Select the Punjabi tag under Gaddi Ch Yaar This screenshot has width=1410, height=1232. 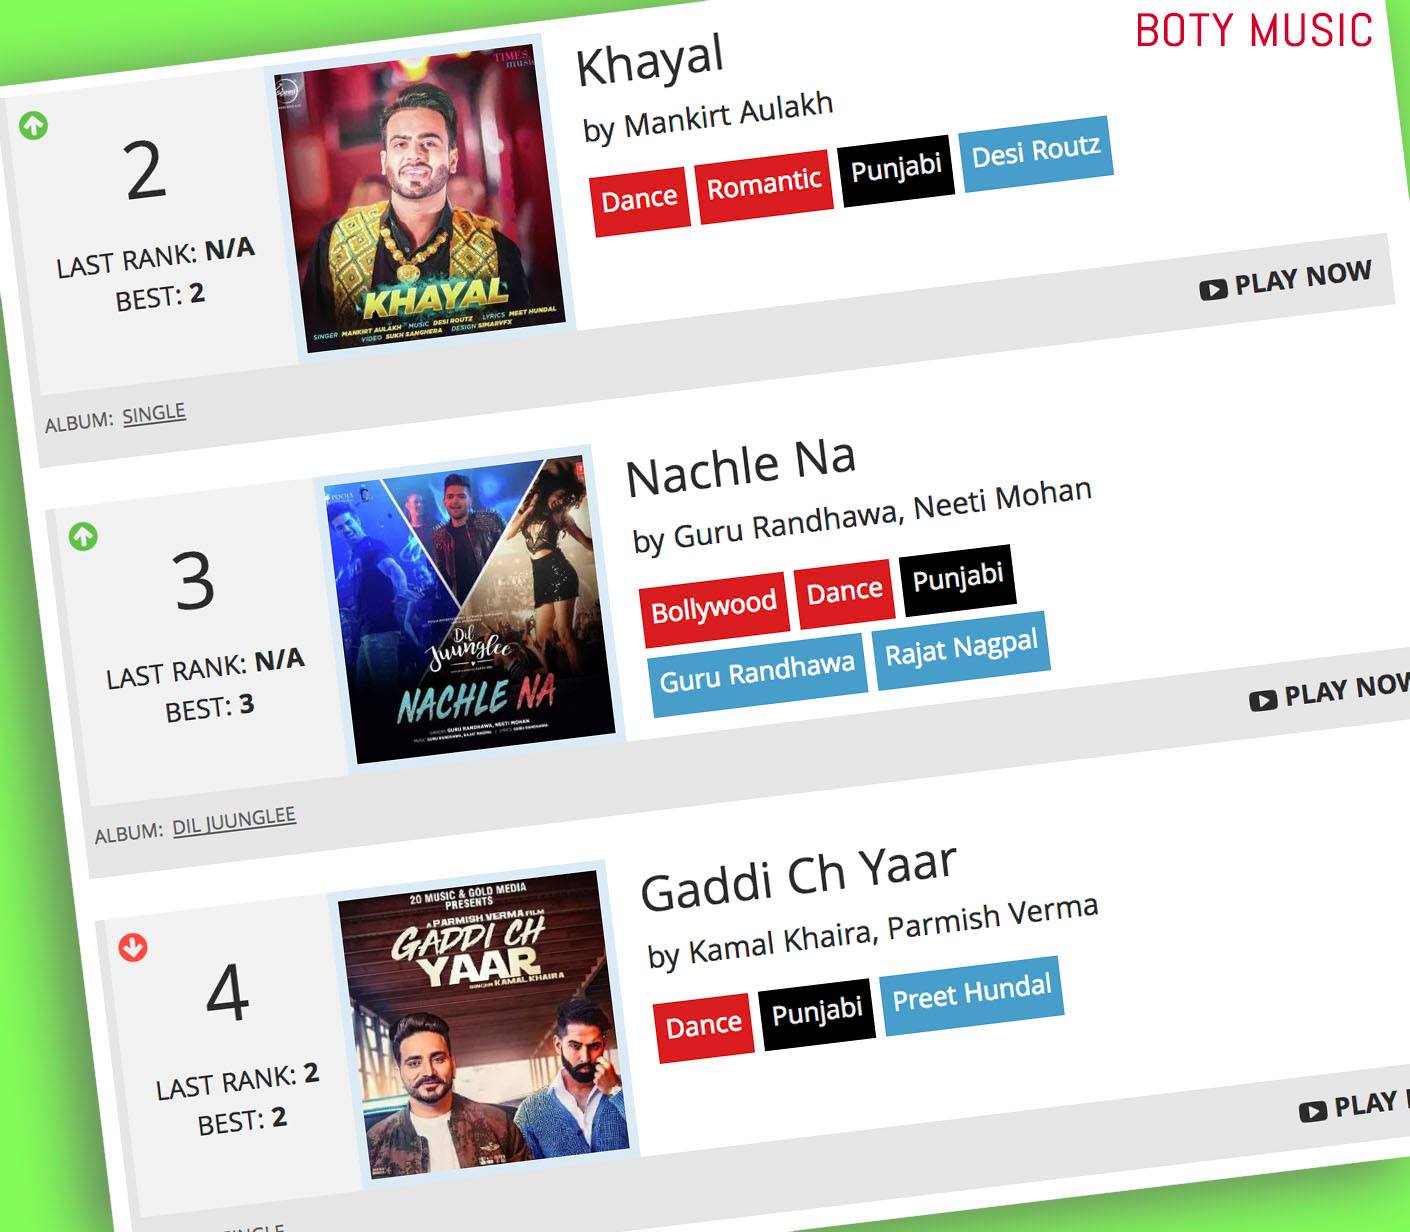tap(817, 1012)
